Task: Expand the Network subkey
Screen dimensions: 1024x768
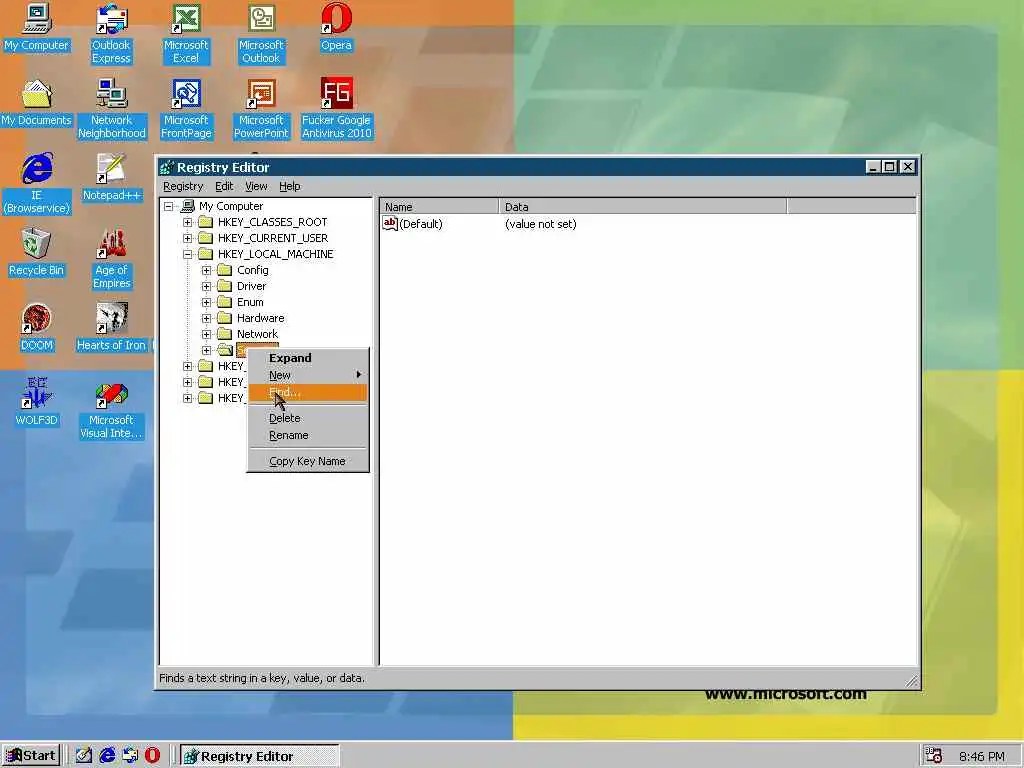Action: click(206, 334)
